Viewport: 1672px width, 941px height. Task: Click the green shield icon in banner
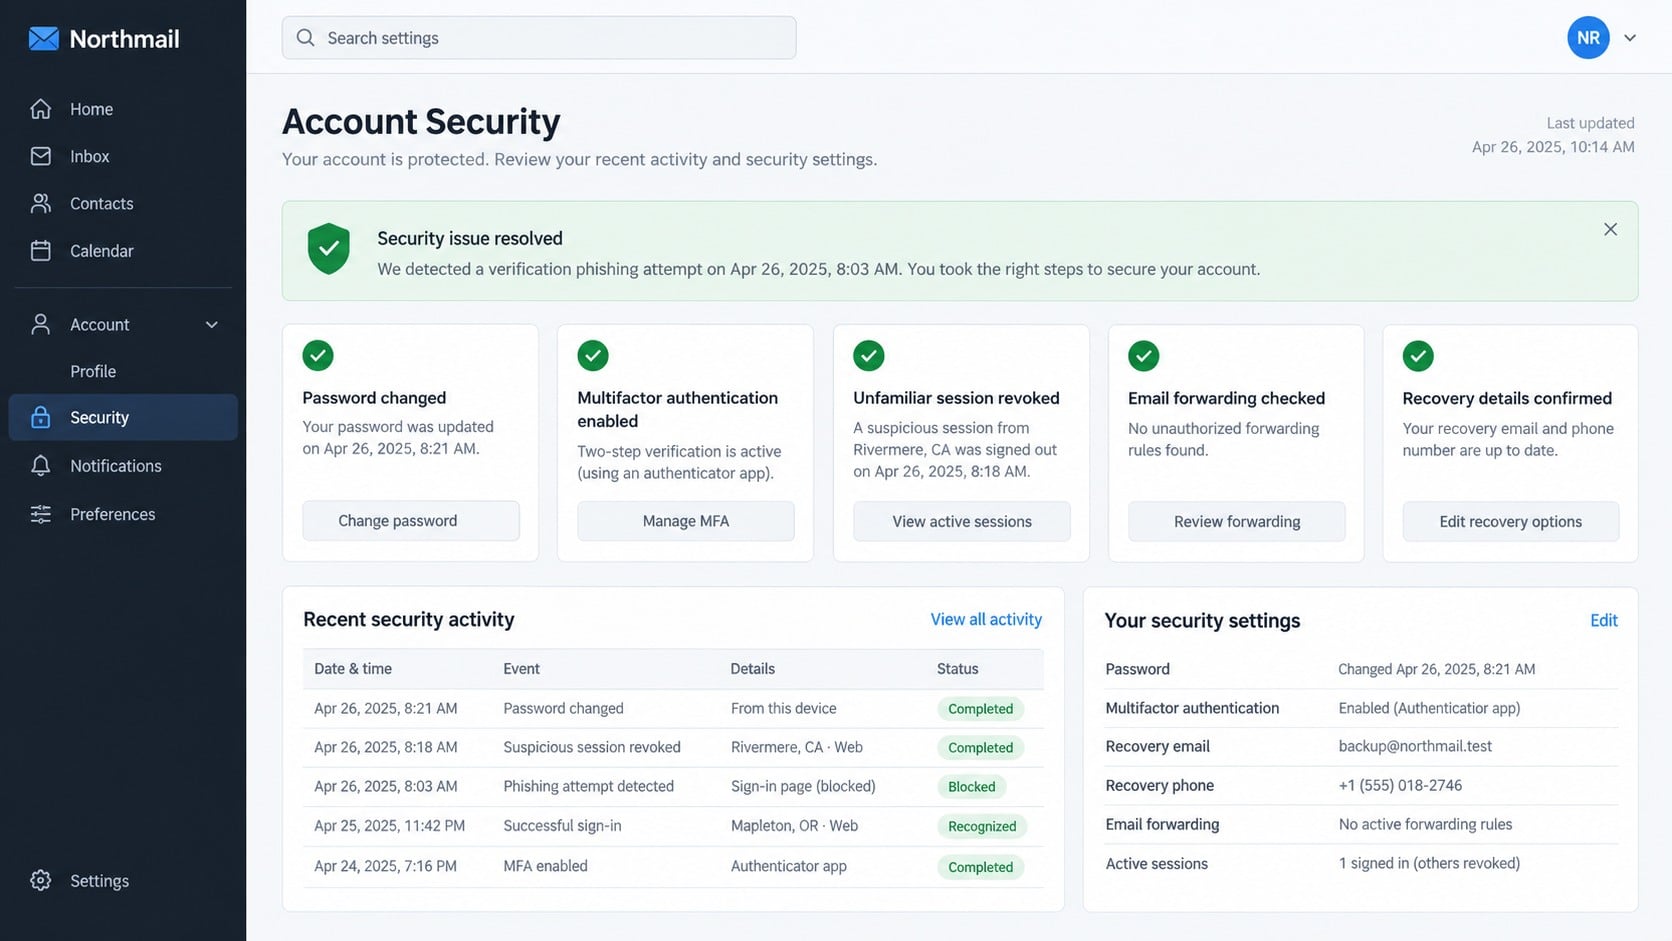[x=328, y=249]
